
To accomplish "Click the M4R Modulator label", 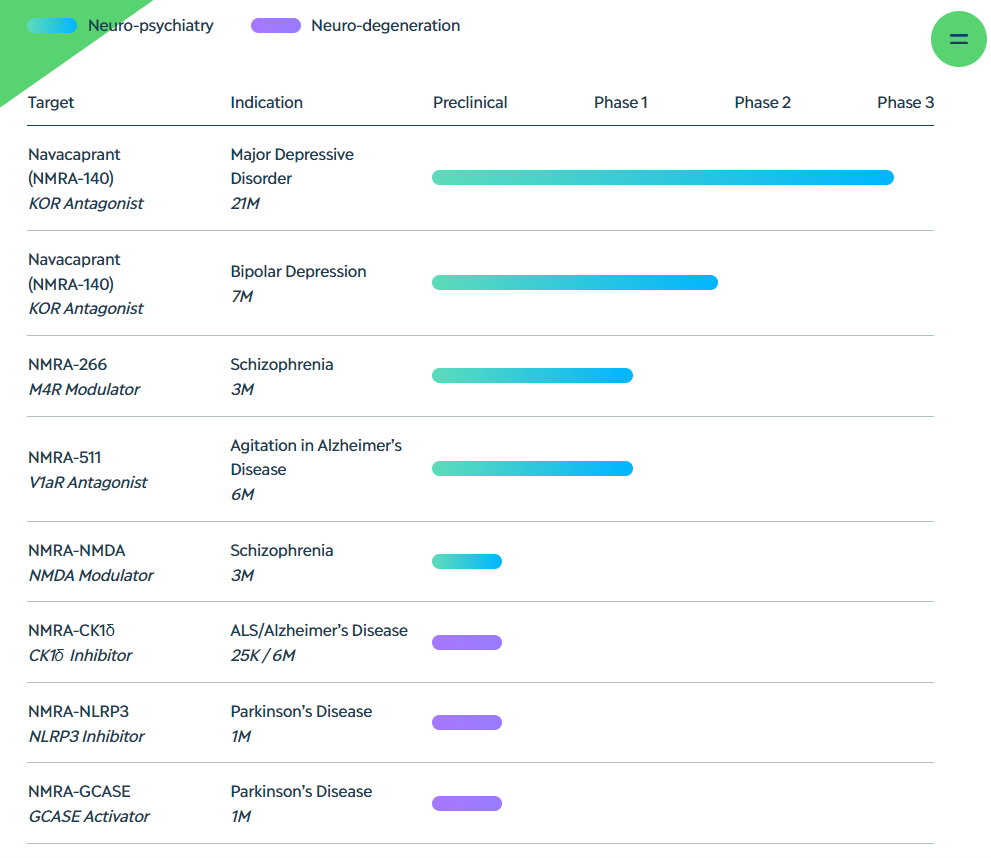I will click(84, 390).
